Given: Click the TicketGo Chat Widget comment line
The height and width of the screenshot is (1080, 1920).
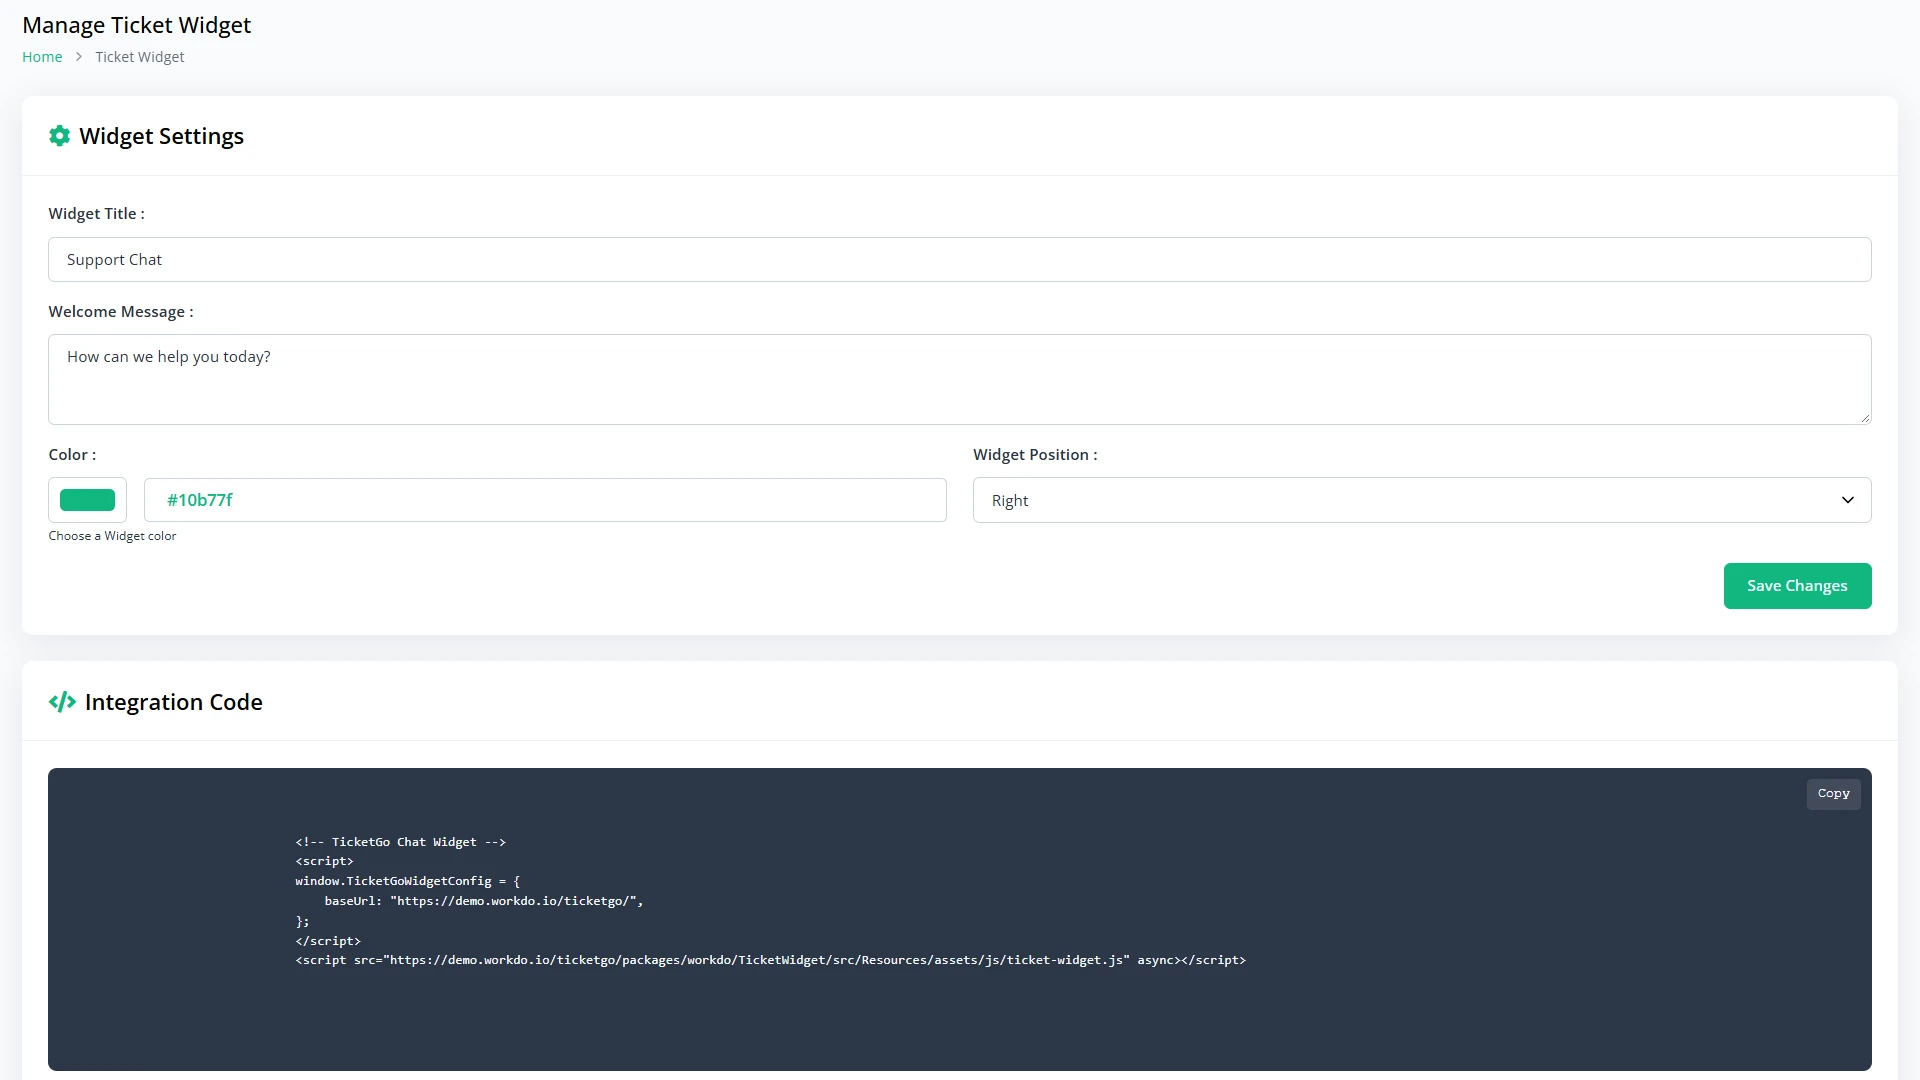Looking at the screenshot, I should pos(400,842).
